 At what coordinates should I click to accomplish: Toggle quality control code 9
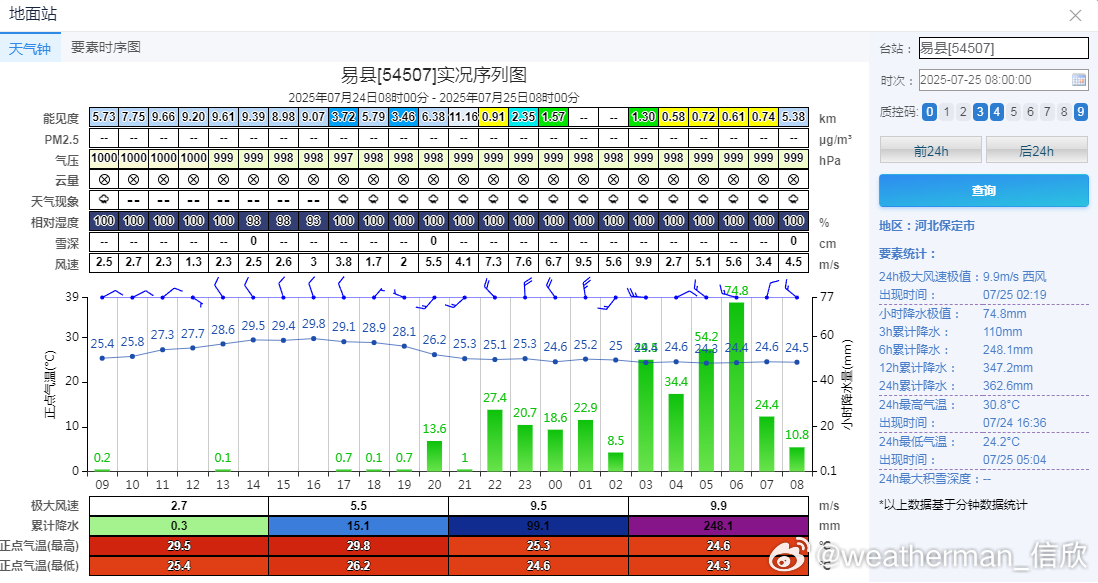point(1080,111)
